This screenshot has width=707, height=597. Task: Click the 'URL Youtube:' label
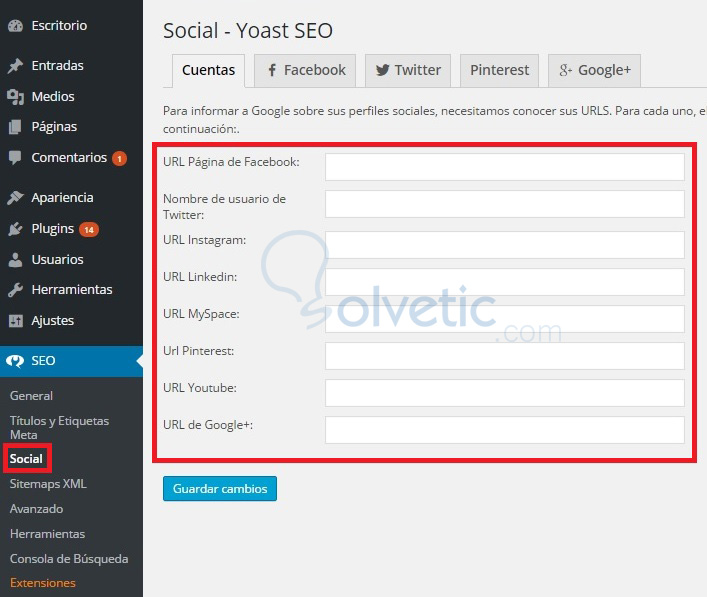coord(200,388)
